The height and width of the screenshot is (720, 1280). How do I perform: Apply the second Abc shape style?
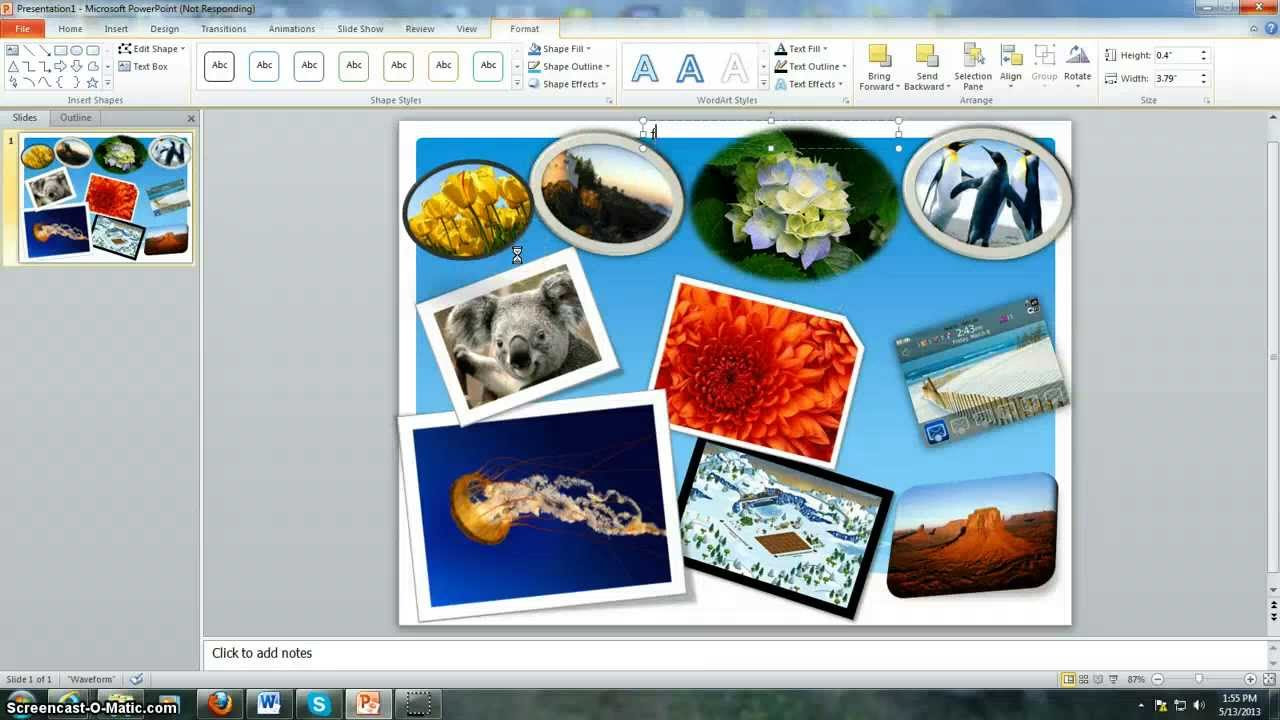(x=264, y=66)
